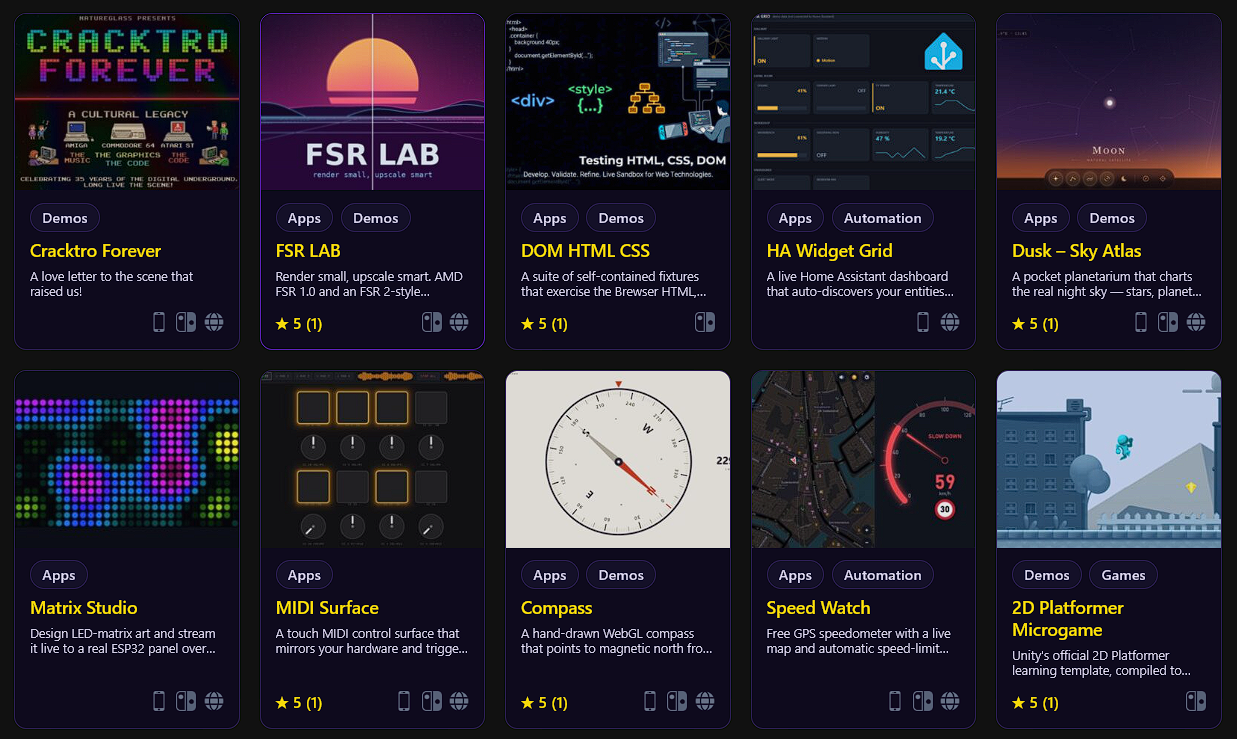
Task: Select the Apps tag on FSR LAB
Action: (304, 218)
